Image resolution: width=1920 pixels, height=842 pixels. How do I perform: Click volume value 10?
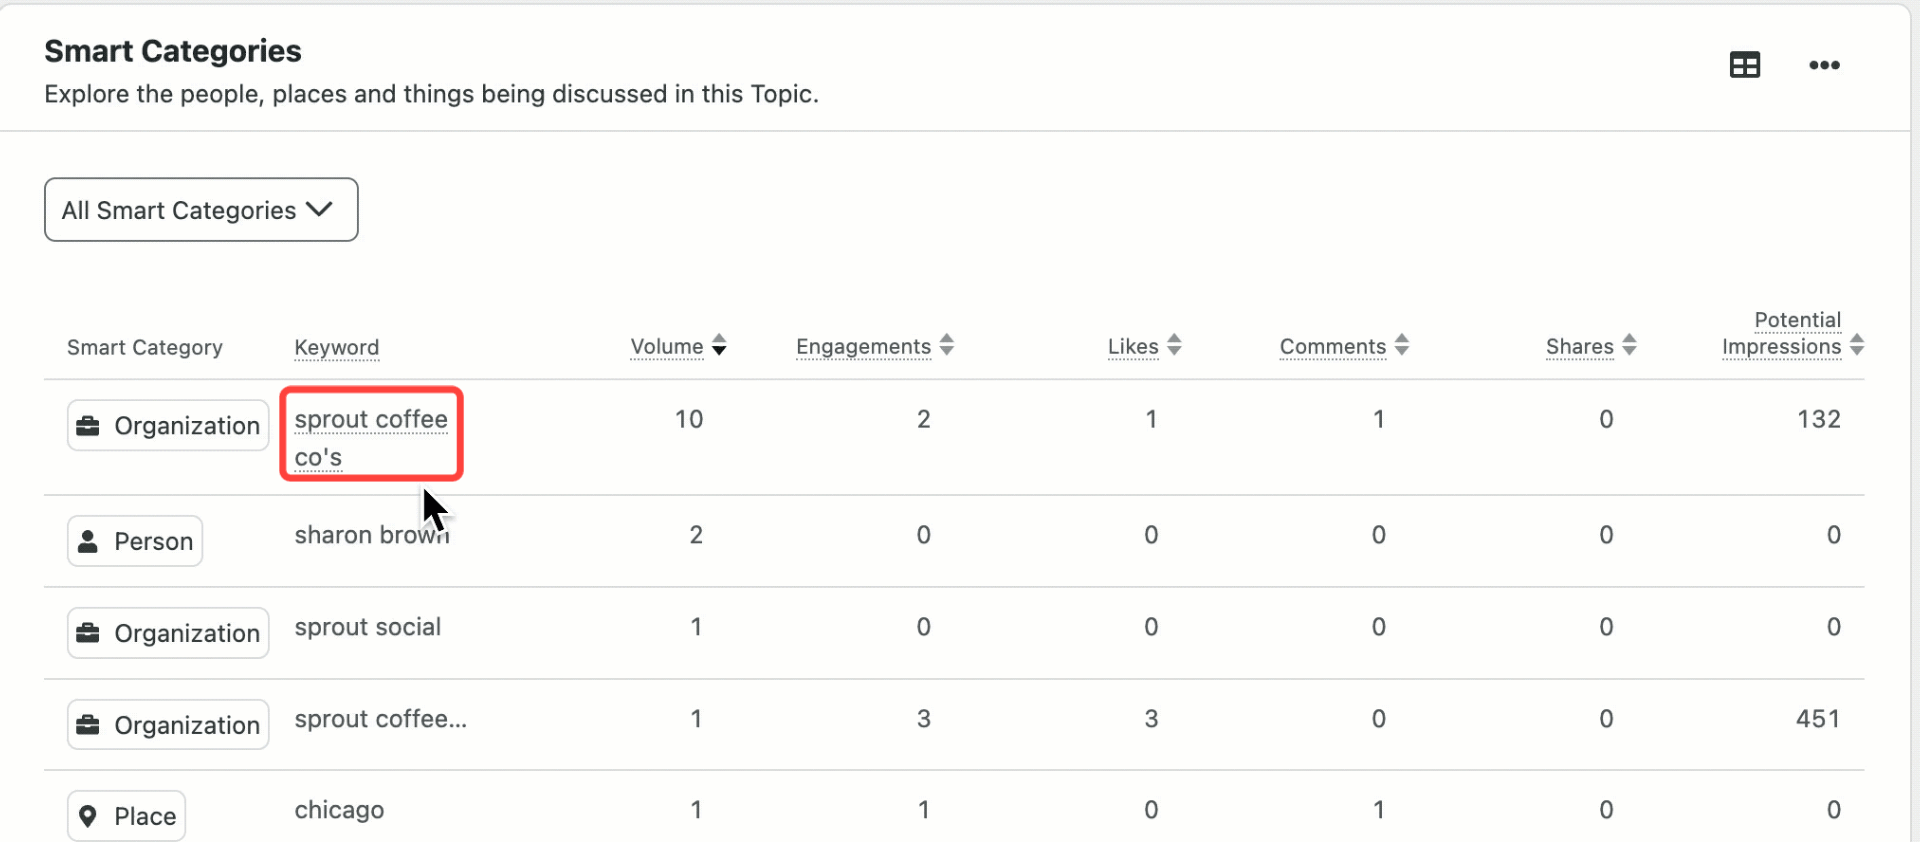click(x=689, y=419)
